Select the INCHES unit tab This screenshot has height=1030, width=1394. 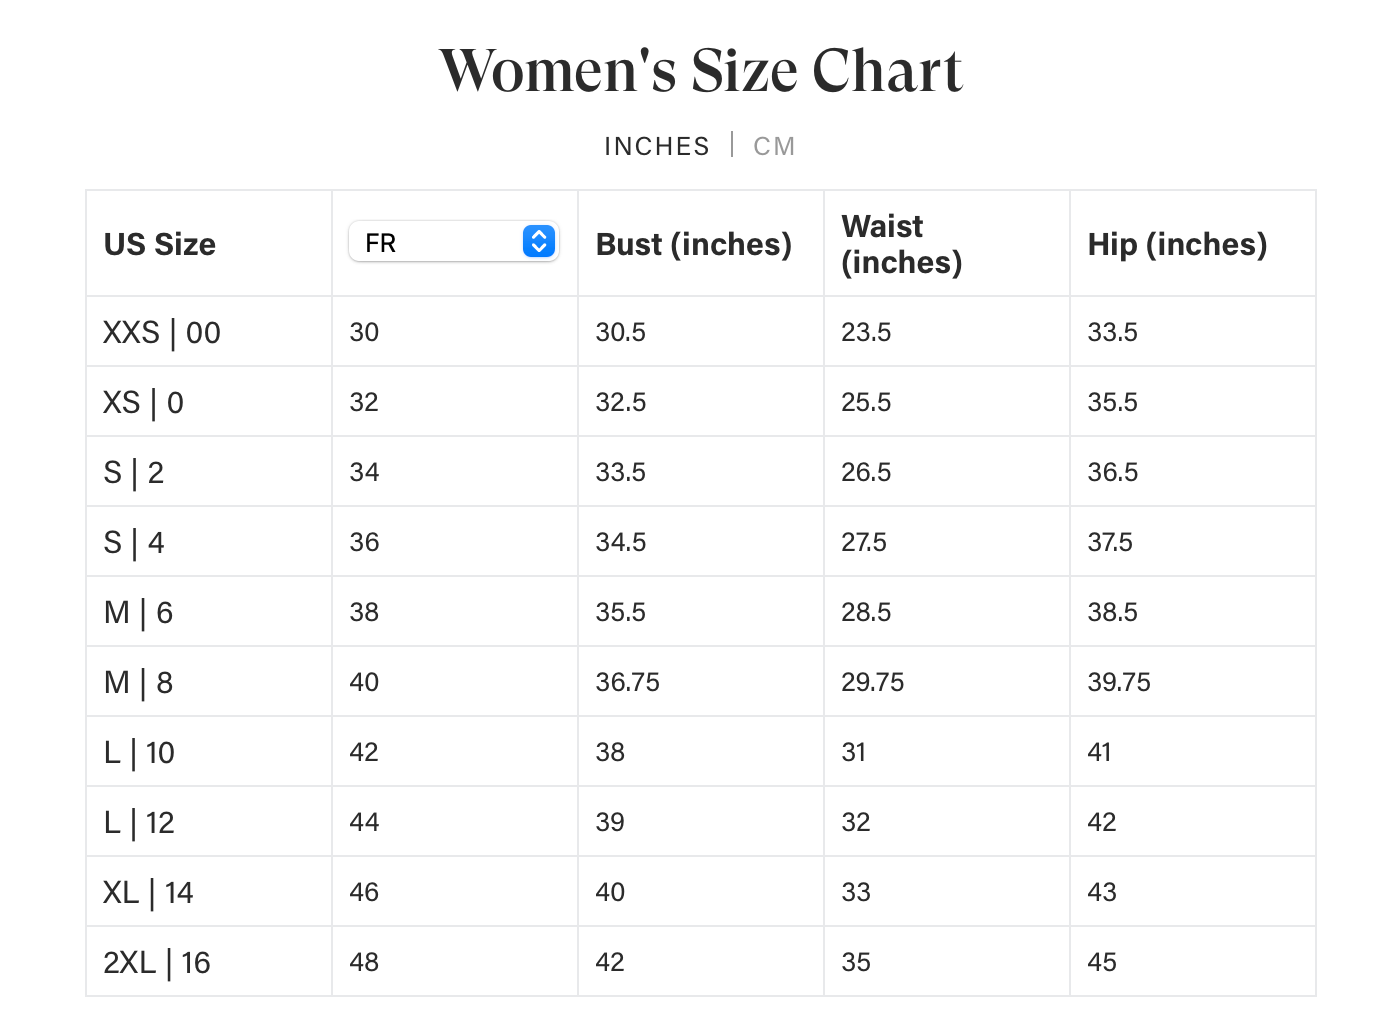656,146
